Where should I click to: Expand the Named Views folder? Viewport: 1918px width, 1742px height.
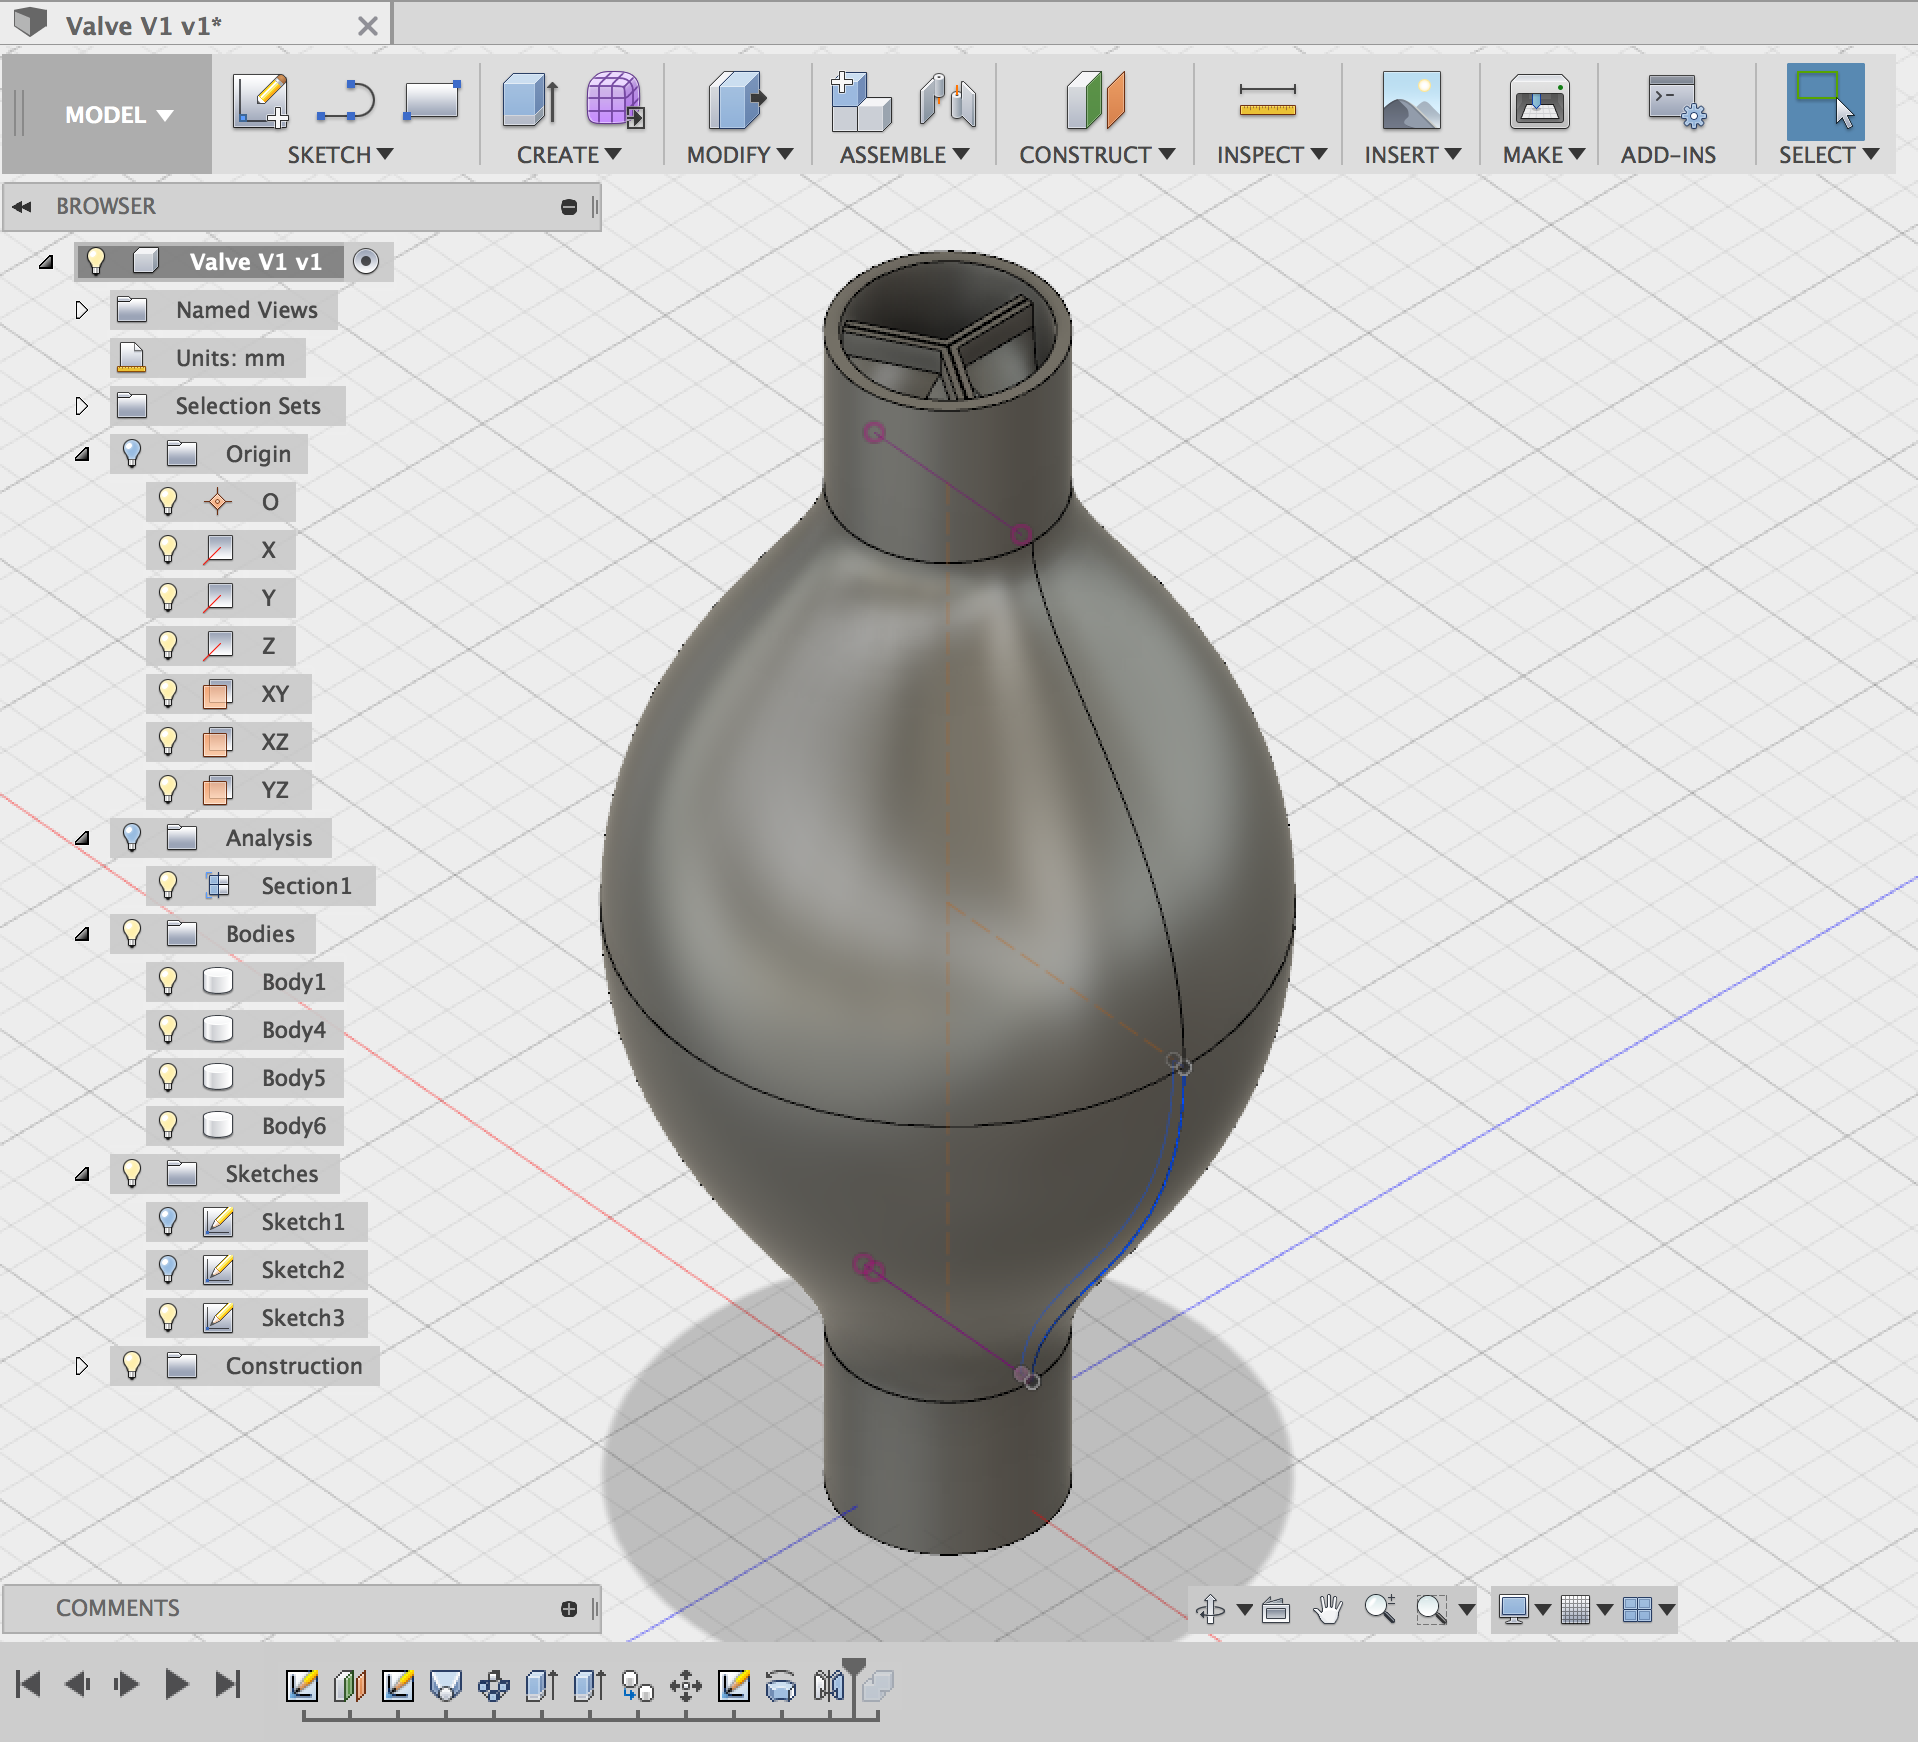[82, 310]
